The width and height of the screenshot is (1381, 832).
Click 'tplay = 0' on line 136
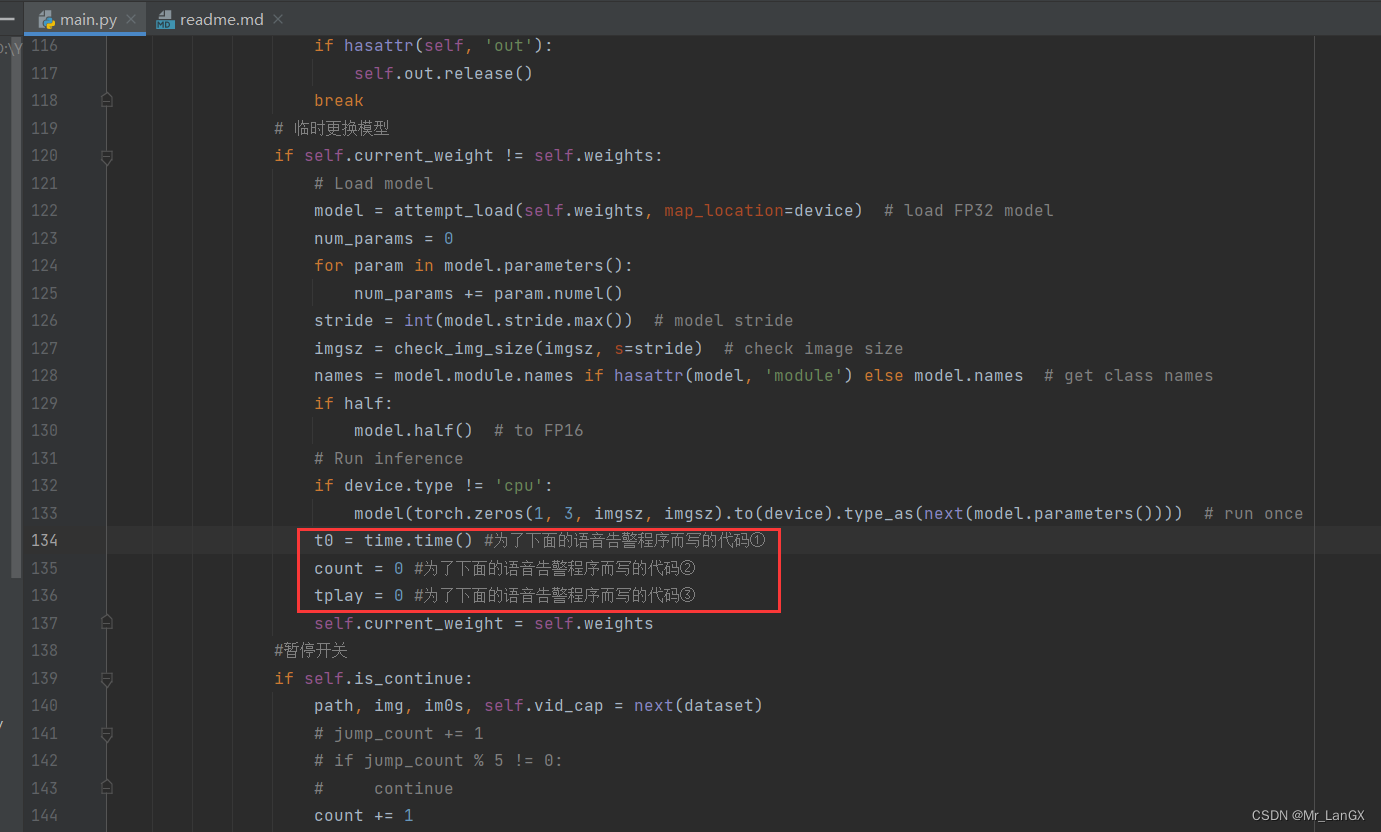(x=359, y=595)
